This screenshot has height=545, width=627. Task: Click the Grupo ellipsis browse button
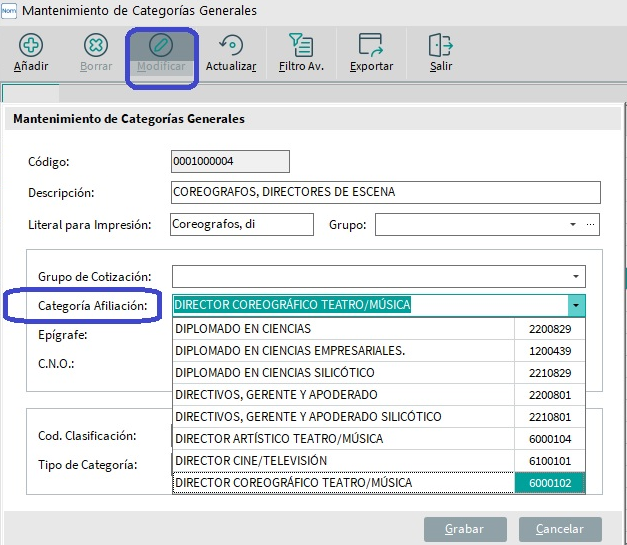point(591,225)
